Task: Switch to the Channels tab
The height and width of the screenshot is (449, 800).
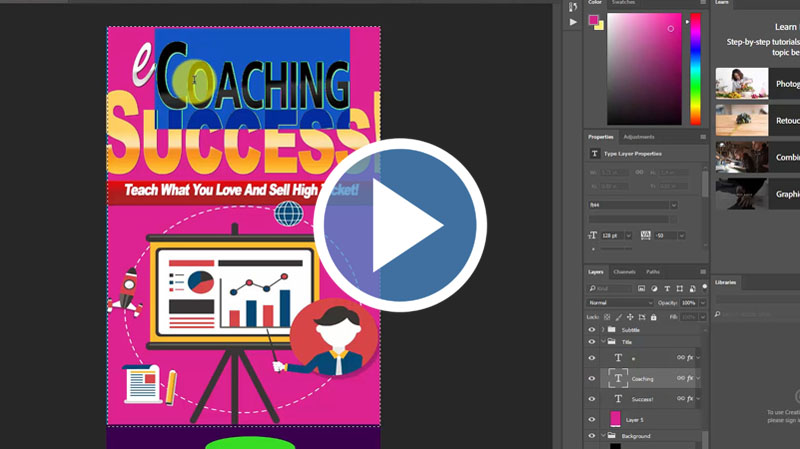Action: [624, 272]
